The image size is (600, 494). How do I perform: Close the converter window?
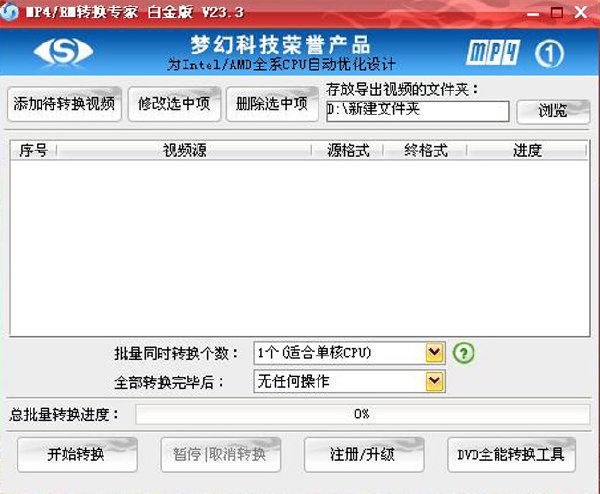coord(581,12)
